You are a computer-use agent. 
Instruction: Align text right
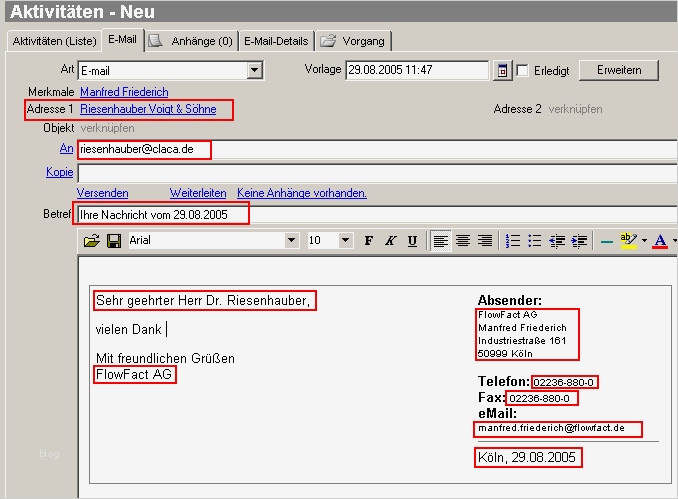485,240
